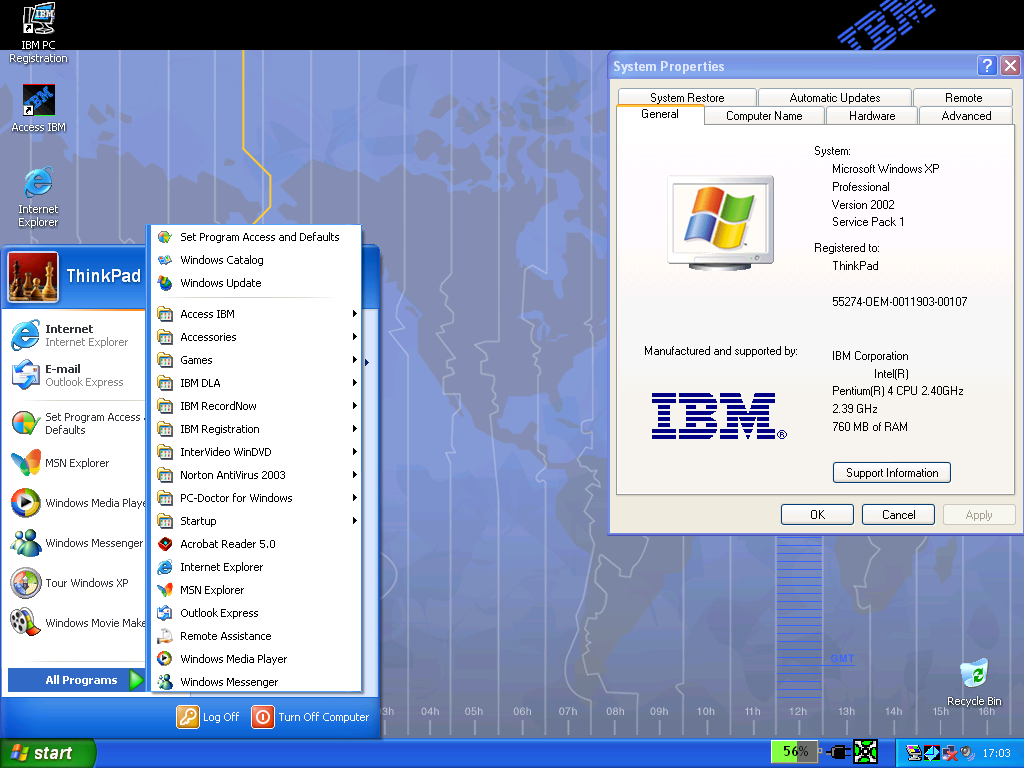Image resolution: width=1024 pixels, height=768 pixels.
Task: Click the Start button
Action: point(48,753)
